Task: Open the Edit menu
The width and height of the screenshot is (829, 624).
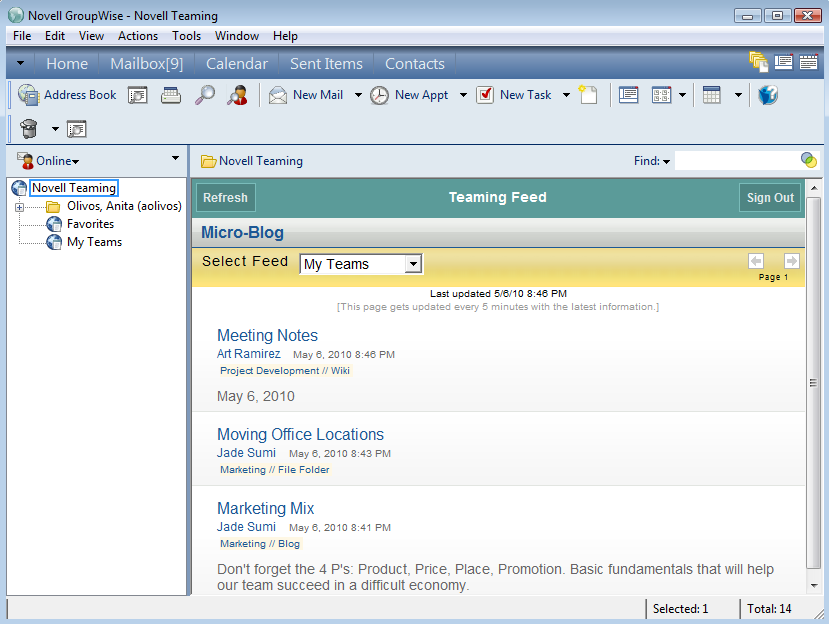Action: [x=55, y=36]
